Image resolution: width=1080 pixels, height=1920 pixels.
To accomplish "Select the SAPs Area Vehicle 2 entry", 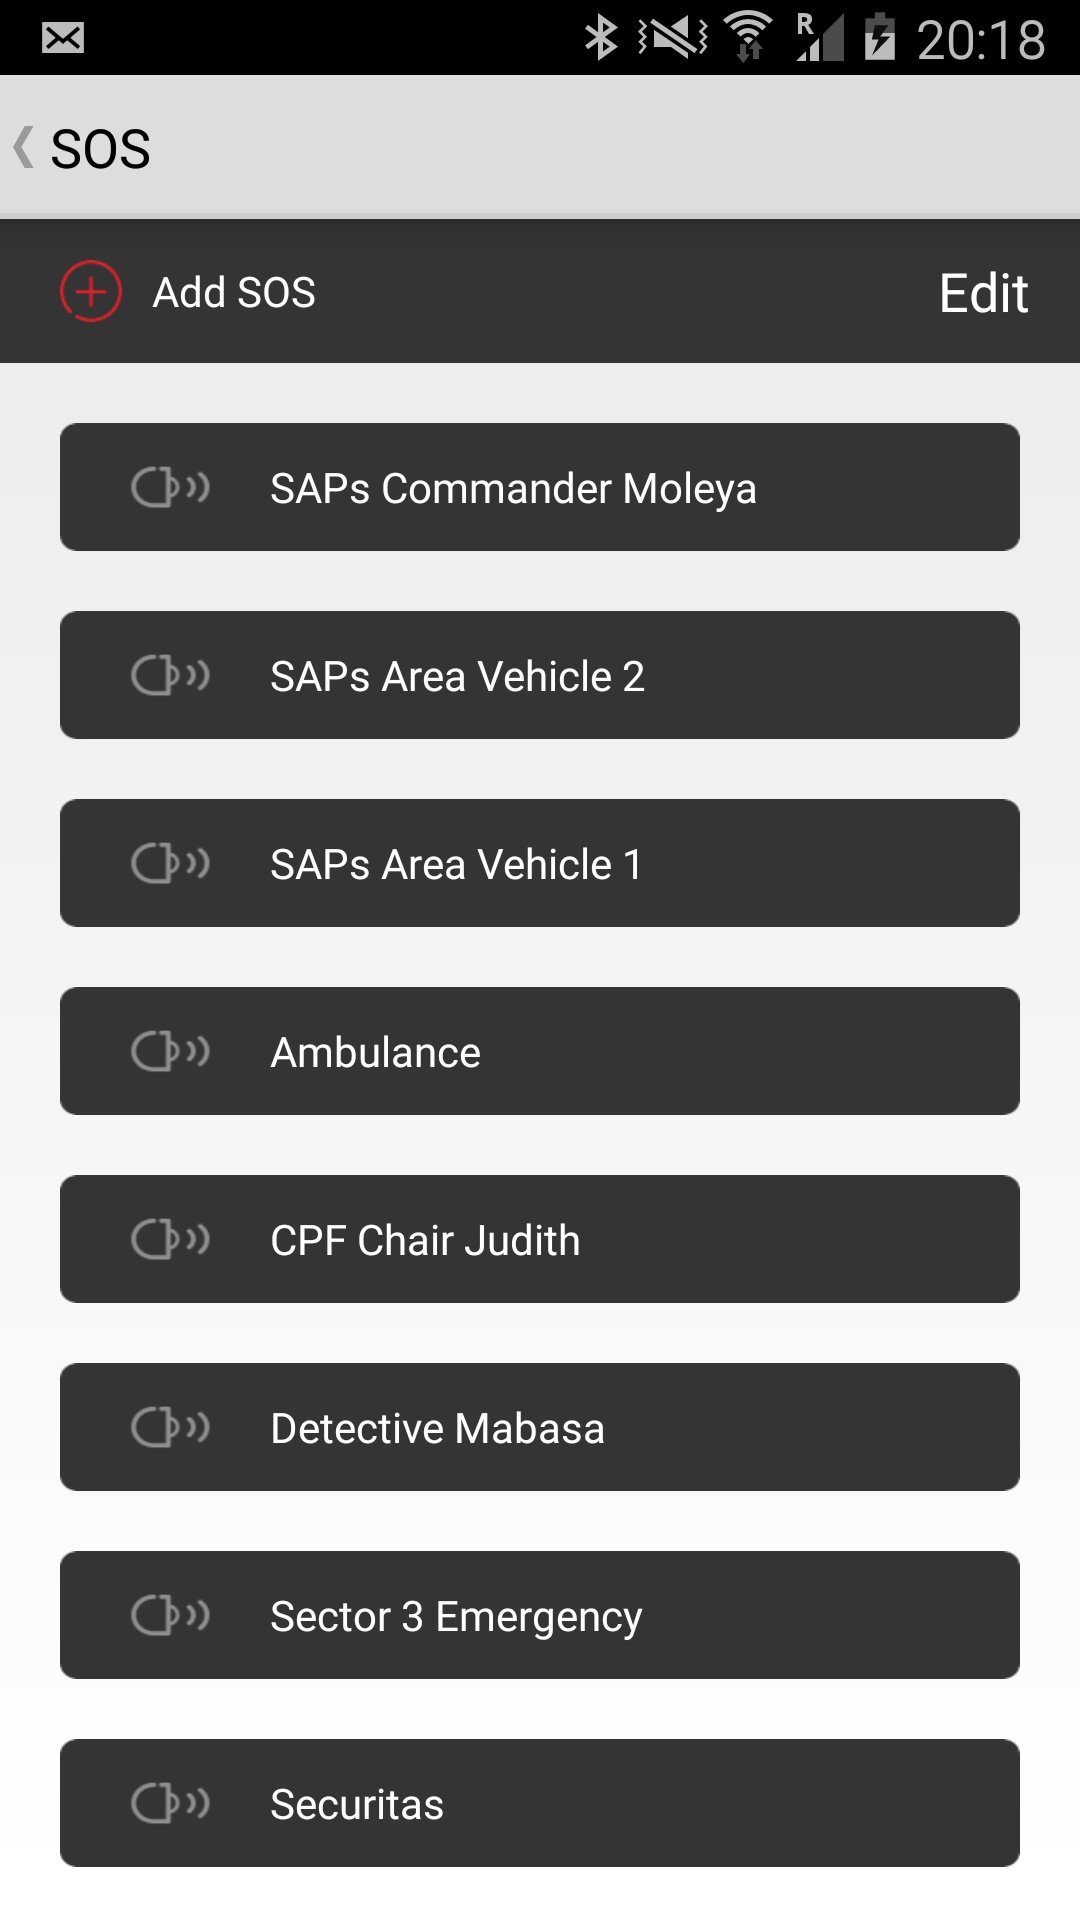I will click(x=540, y=675).
